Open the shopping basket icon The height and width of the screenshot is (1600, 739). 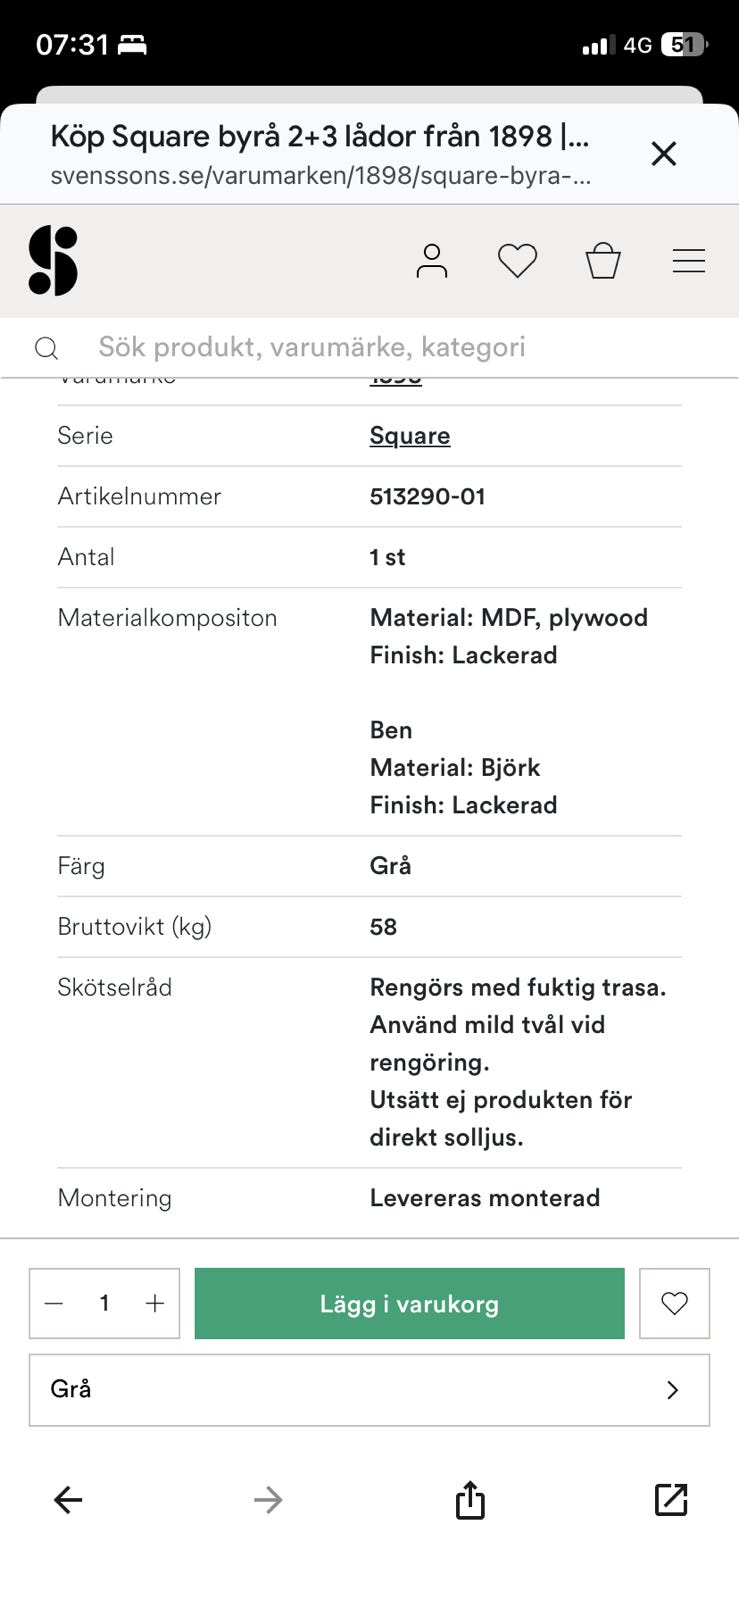pos(603,261)
